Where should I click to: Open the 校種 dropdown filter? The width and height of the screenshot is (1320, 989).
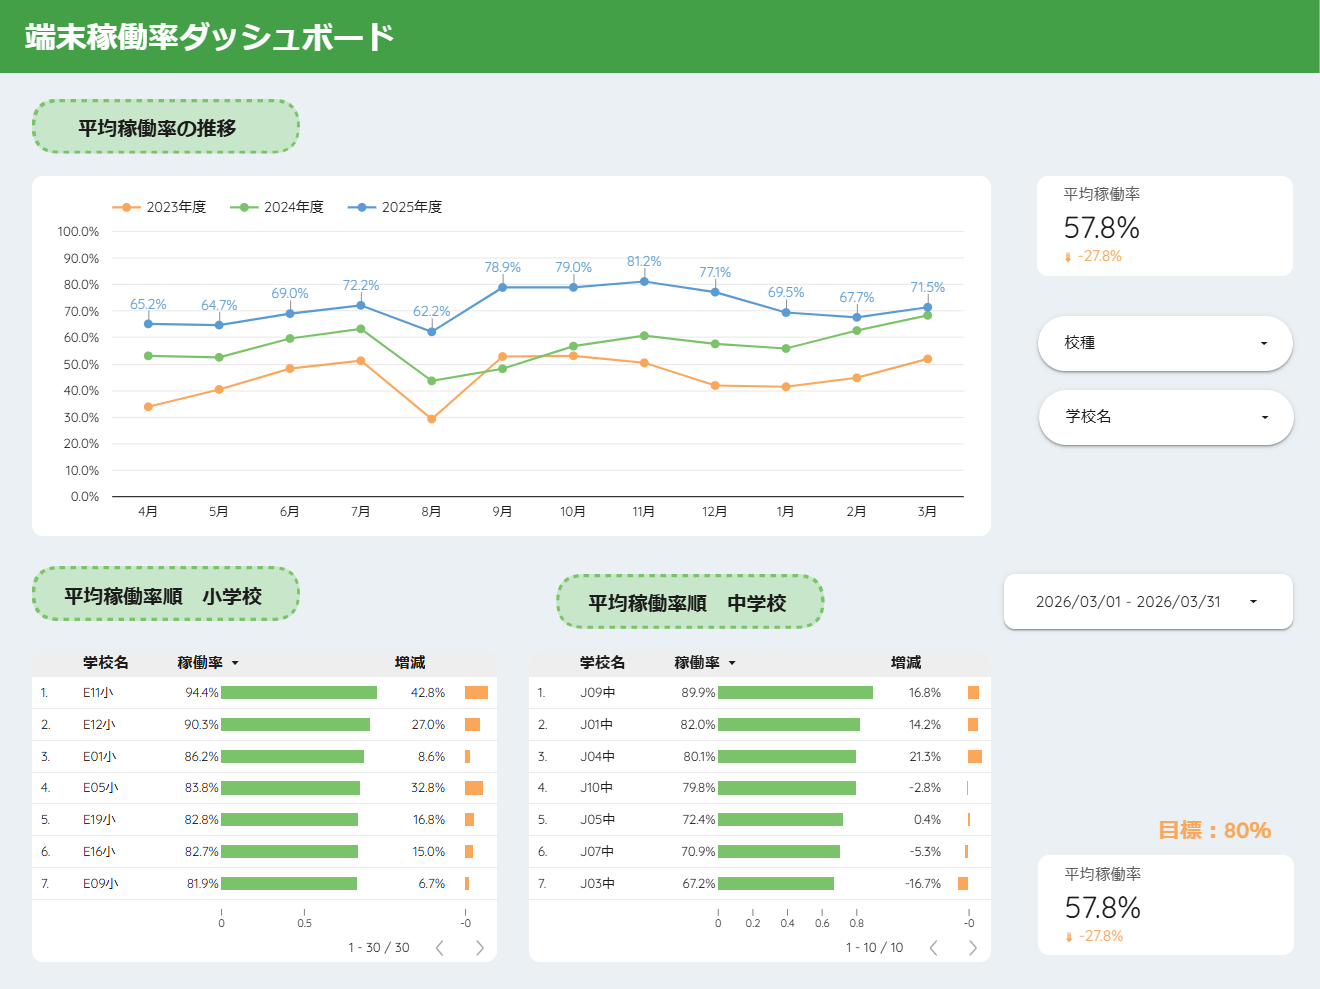pyautogui.click(x=1165, y=343)
